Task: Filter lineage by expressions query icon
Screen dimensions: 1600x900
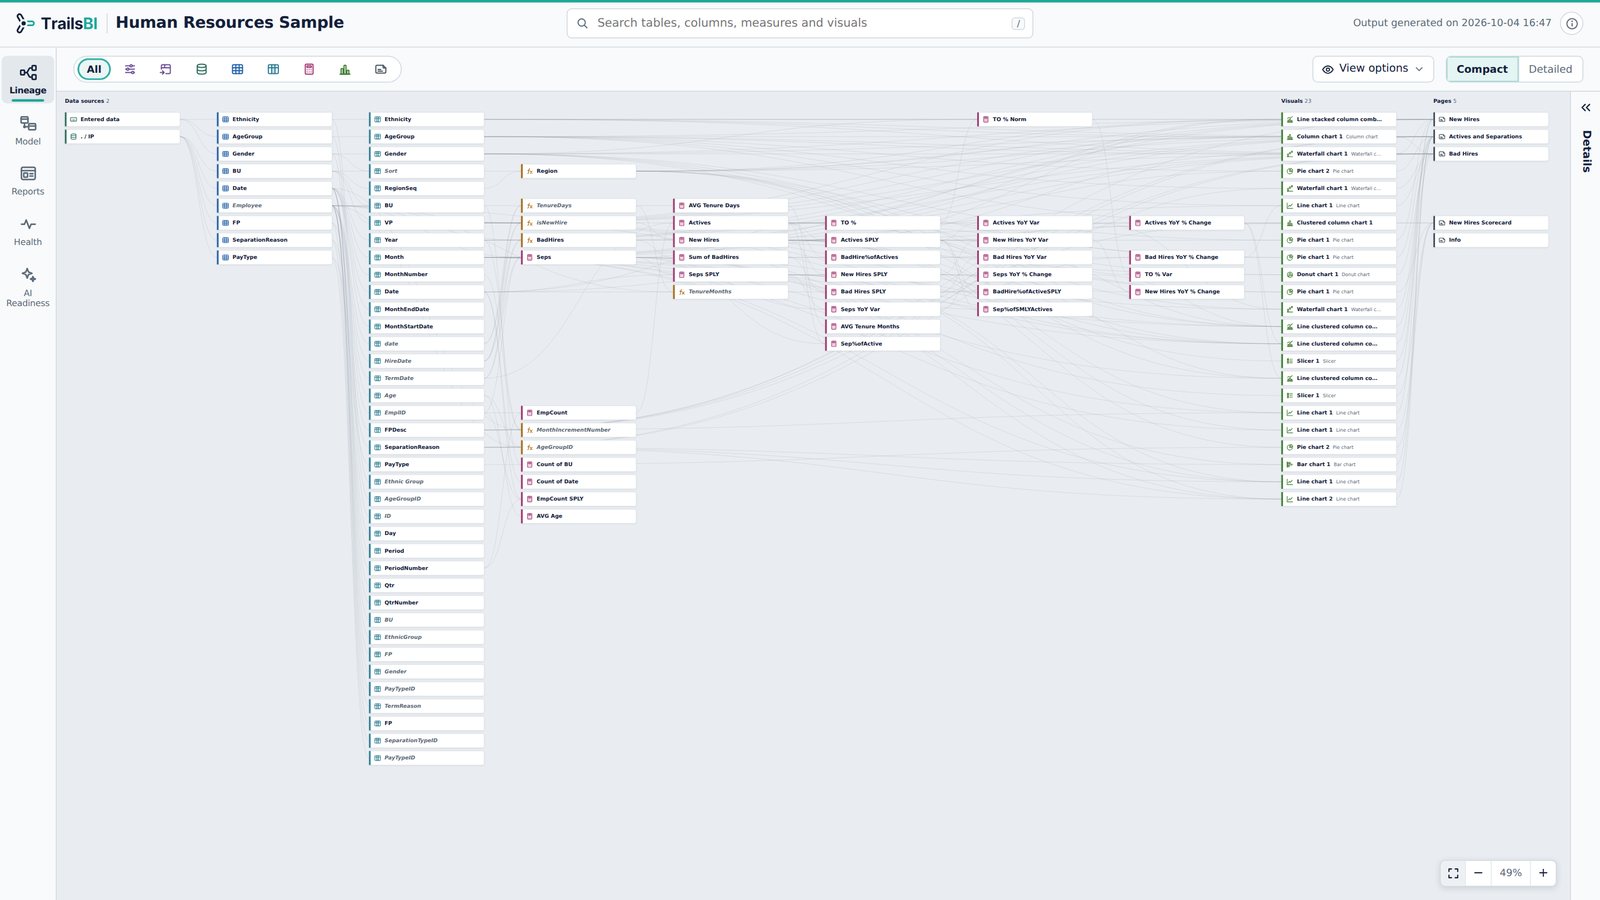Action: (x=166, y=69)
